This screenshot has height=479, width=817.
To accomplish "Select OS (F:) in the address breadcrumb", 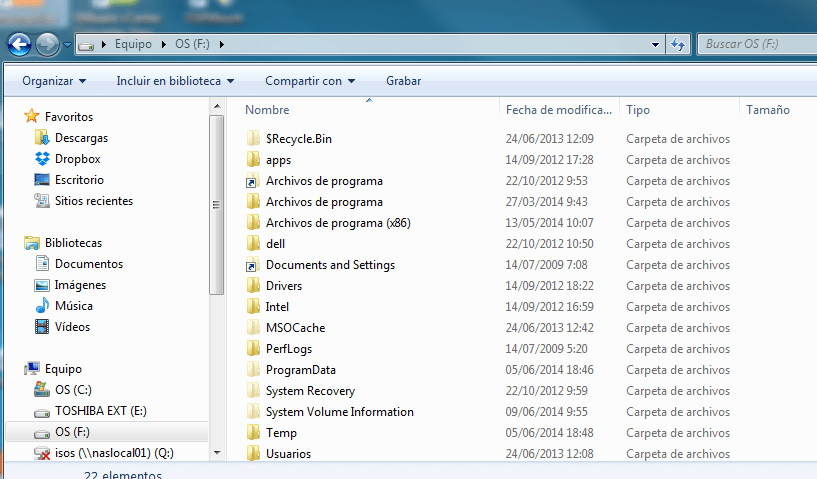I will click(192, 44).
